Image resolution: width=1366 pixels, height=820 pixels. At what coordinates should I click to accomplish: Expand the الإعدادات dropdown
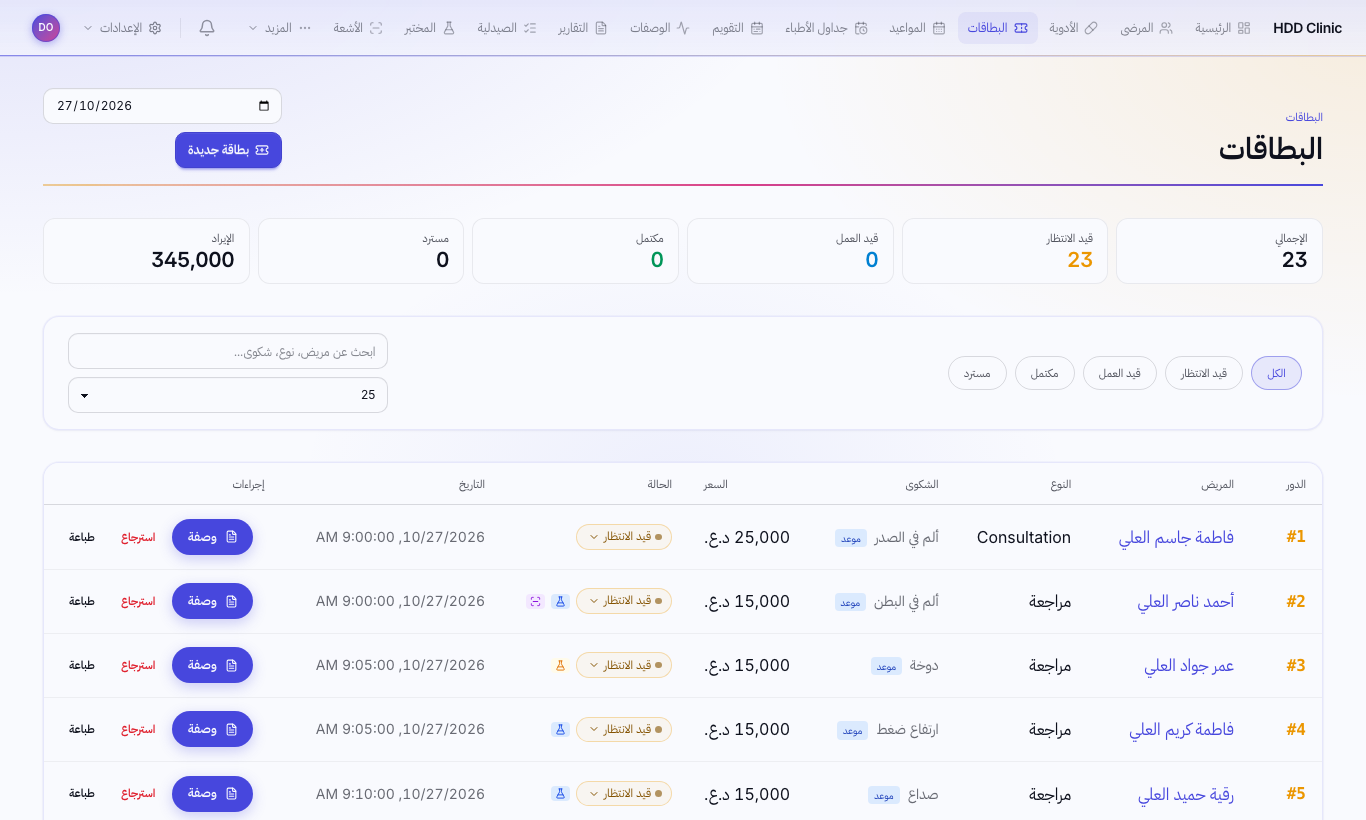(x=122, y=28)
